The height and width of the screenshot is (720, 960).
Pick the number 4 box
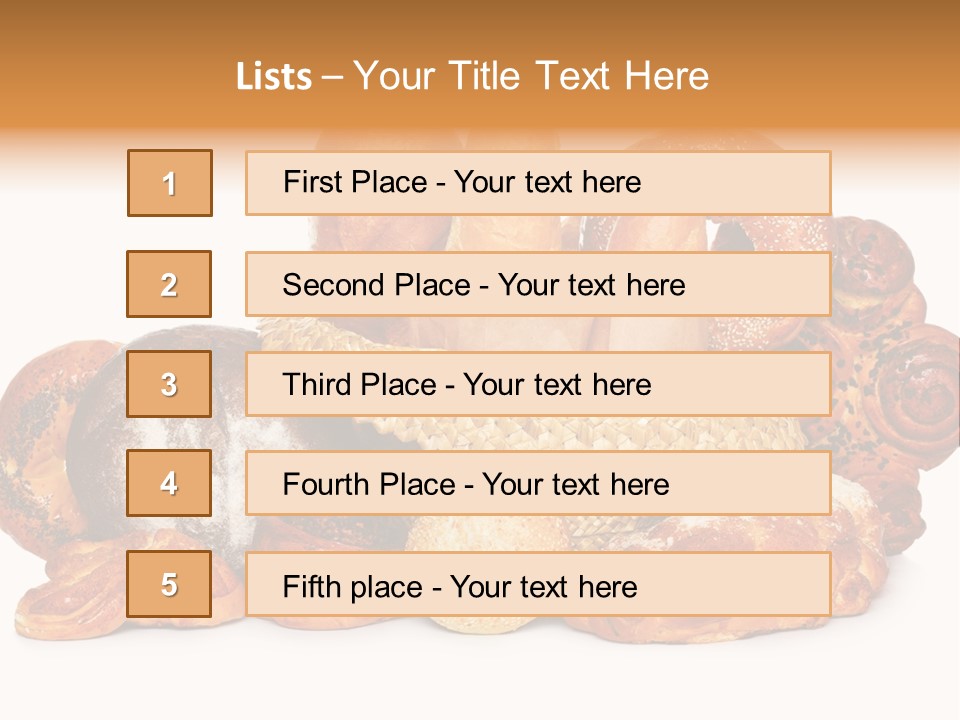[x=169, y=484]
